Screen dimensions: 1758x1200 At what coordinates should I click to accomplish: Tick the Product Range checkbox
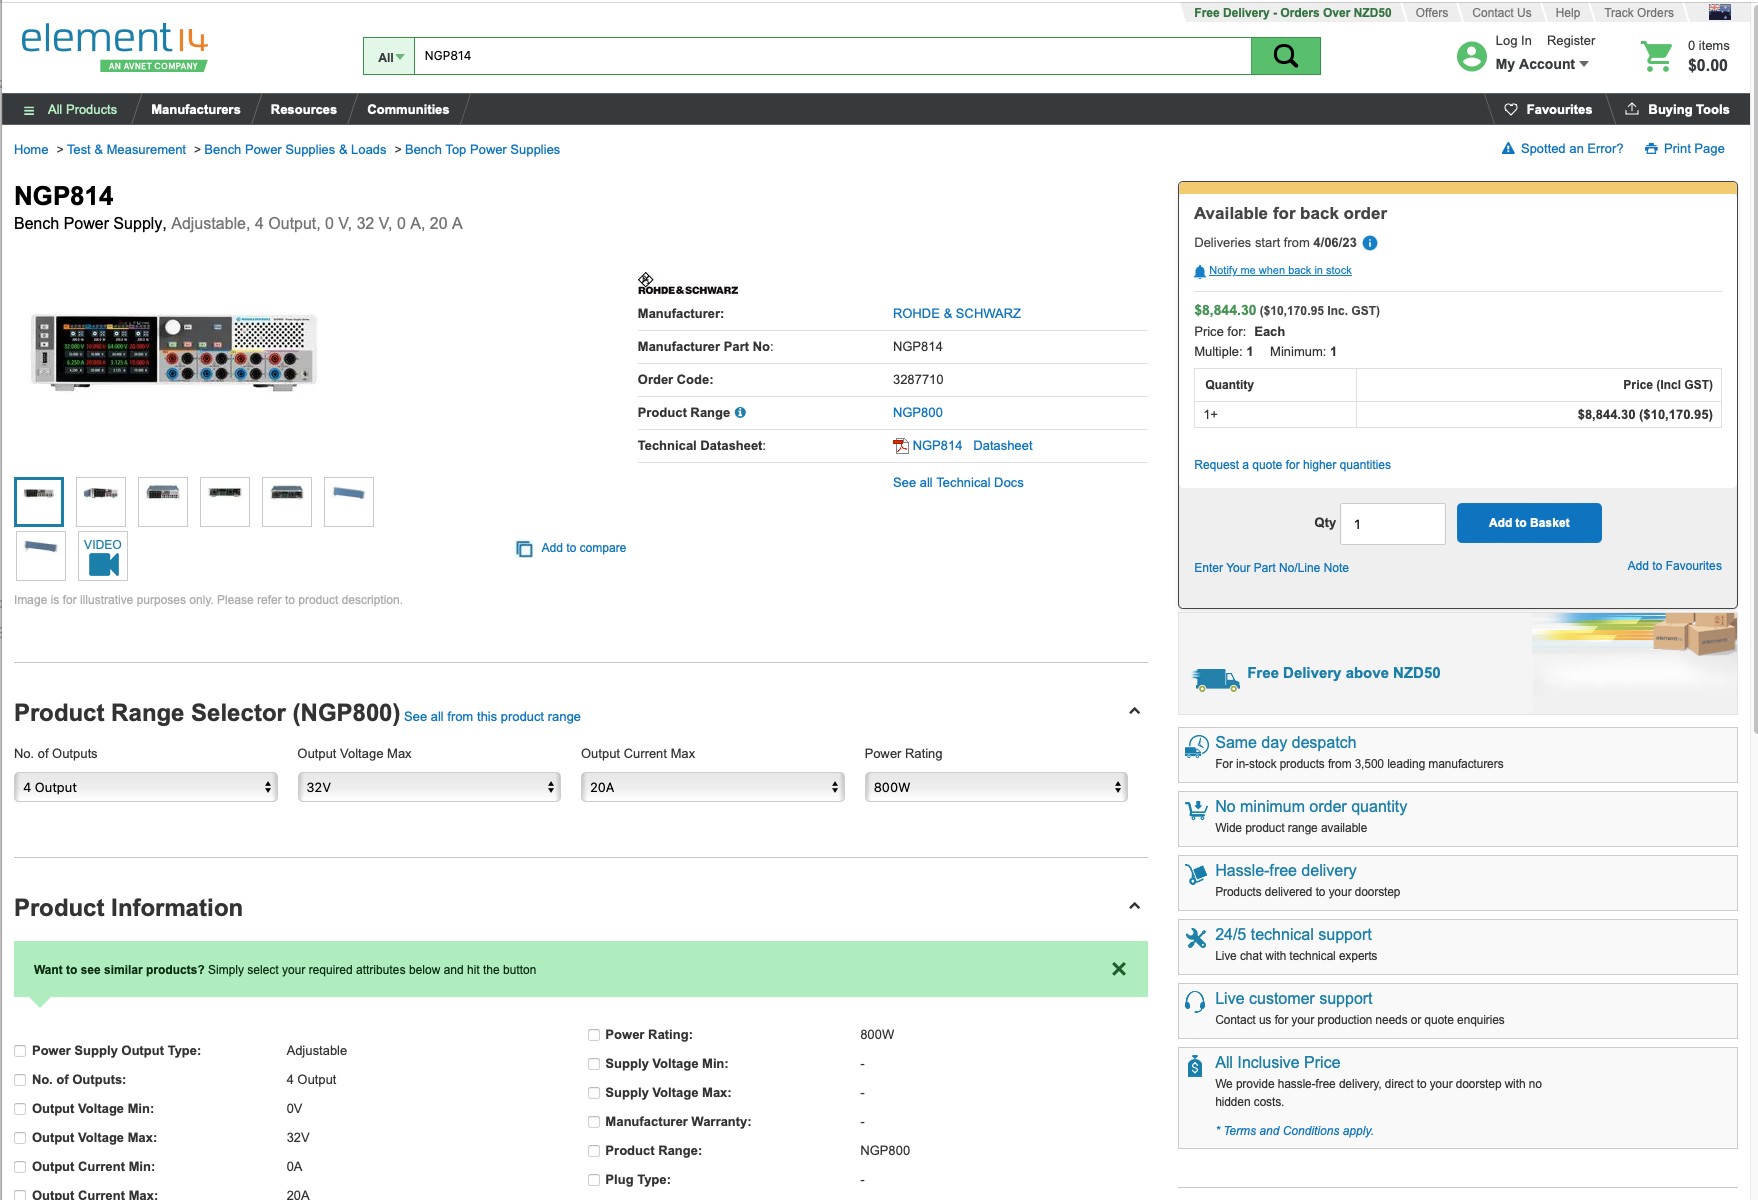click(594, 1151)
